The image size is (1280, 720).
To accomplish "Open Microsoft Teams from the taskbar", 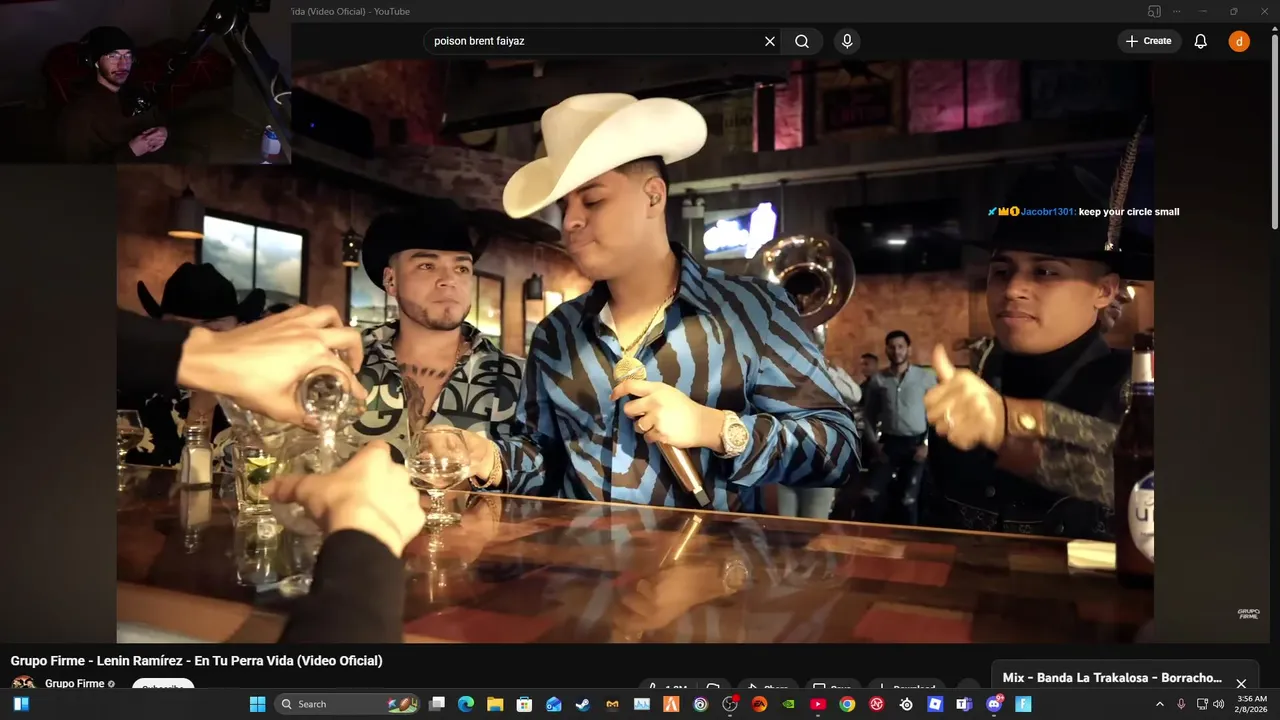I will click(964, 704).
